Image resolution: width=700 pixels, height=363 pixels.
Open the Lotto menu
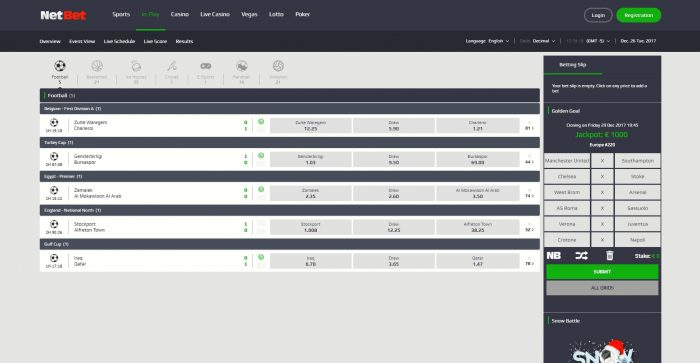click(276, 14)
